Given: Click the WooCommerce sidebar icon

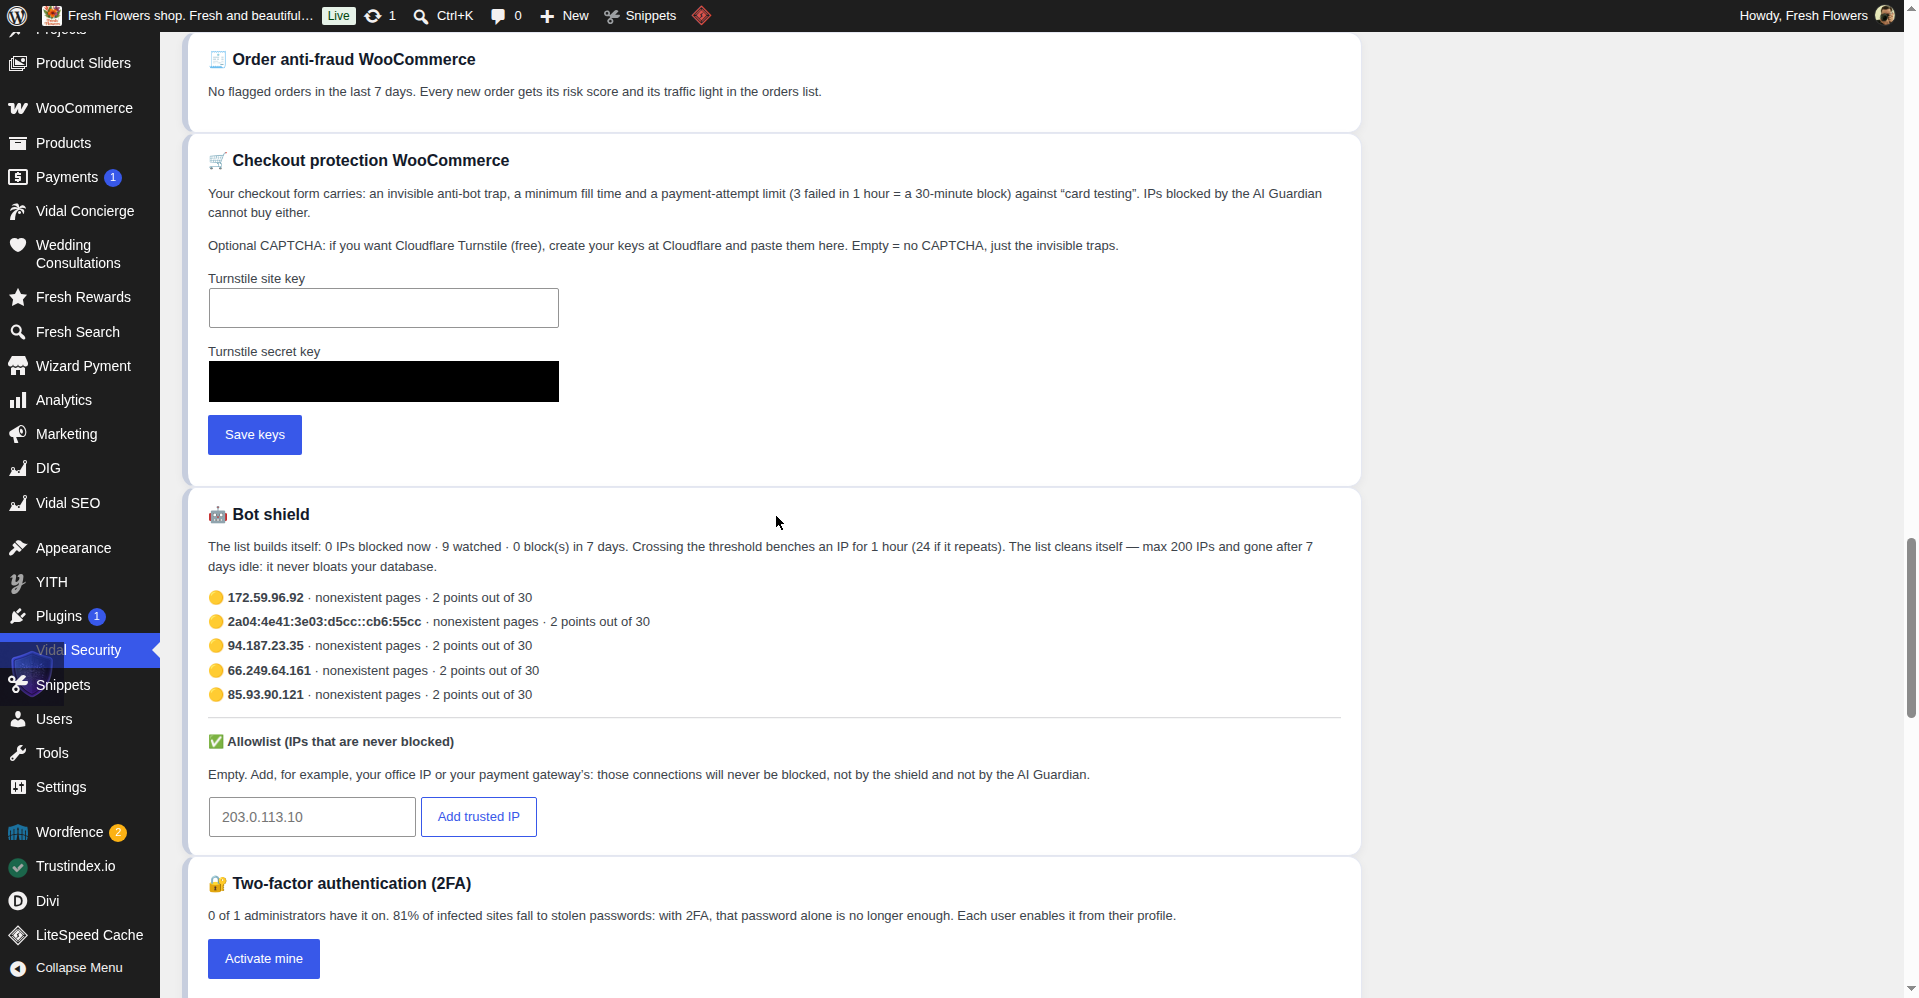Looking at the screenshot, I should (x=18, y=108).
